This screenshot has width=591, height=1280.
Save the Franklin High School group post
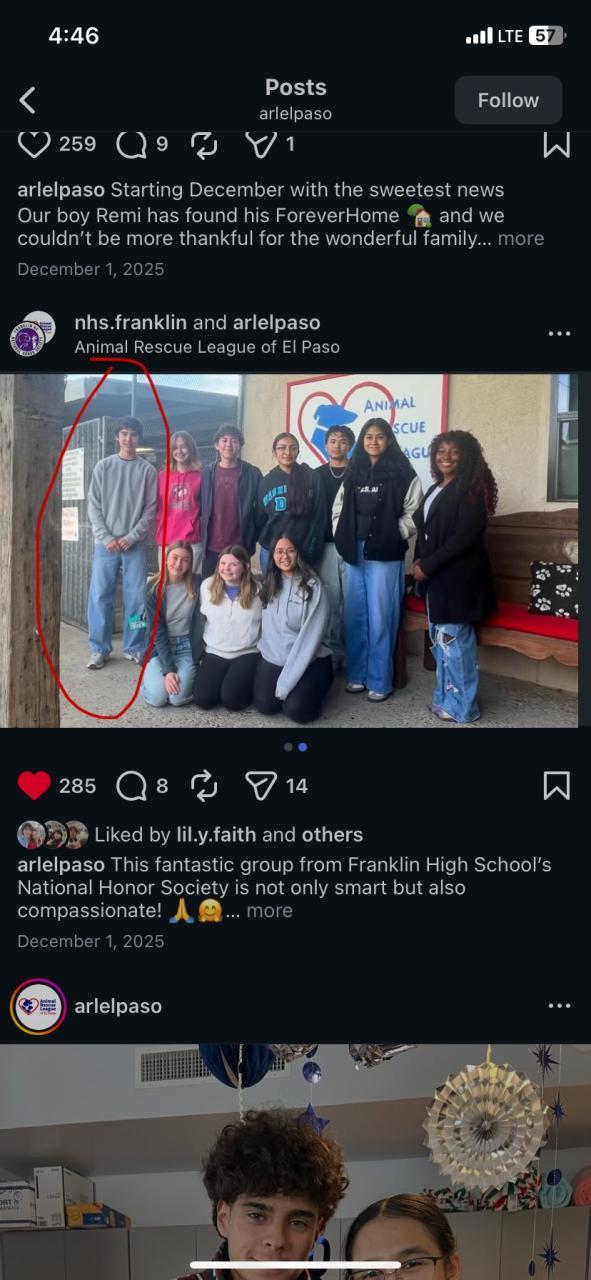click(x=556, y=786)
